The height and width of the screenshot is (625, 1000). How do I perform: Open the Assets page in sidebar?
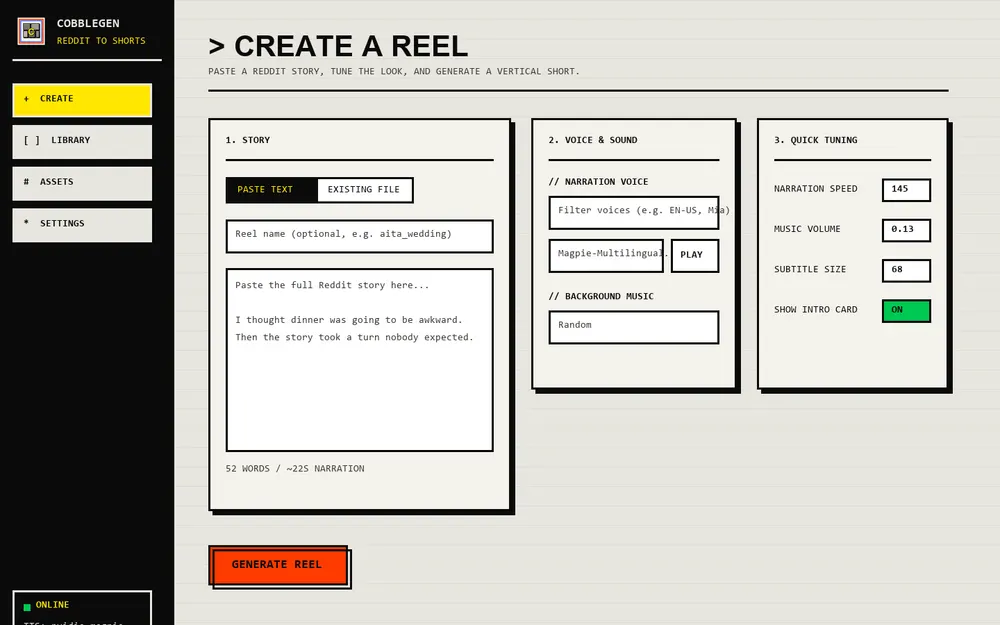pyautogui.click(x=82, y=183)
